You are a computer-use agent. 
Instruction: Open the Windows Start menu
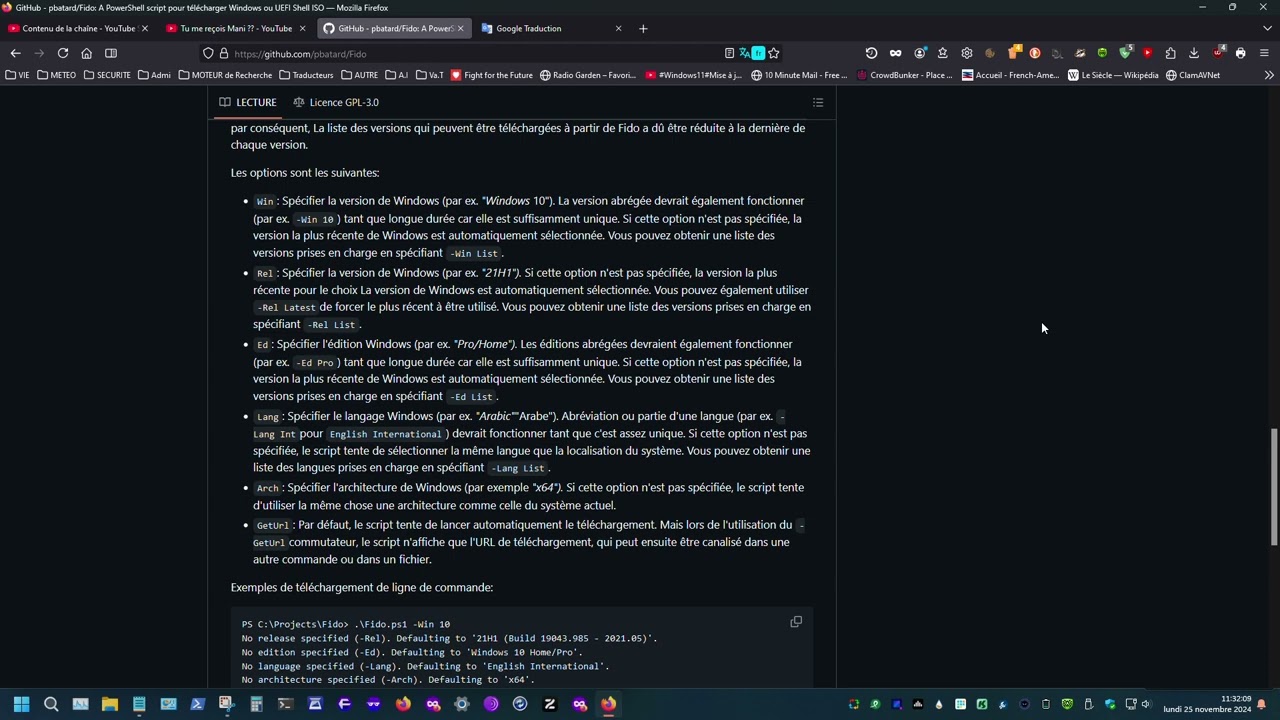coord(21,704)
